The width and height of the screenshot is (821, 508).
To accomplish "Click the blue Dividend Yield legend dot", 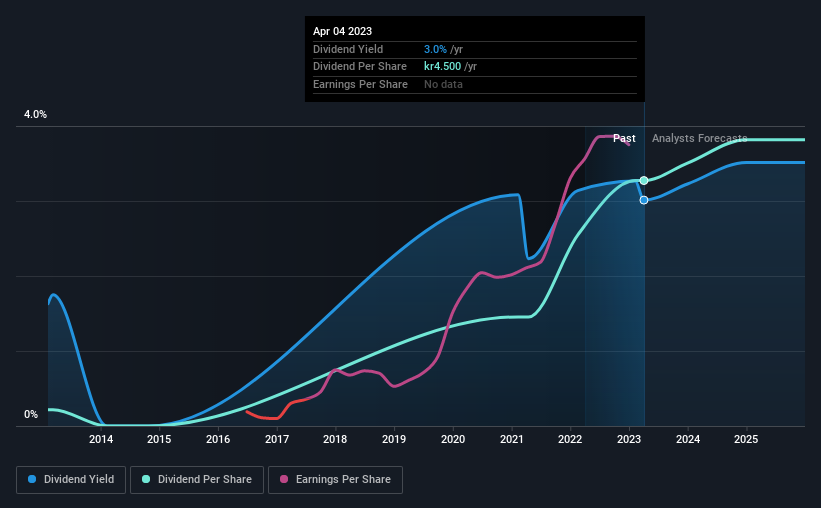I will pyautogui.click(x=32, y=479).
